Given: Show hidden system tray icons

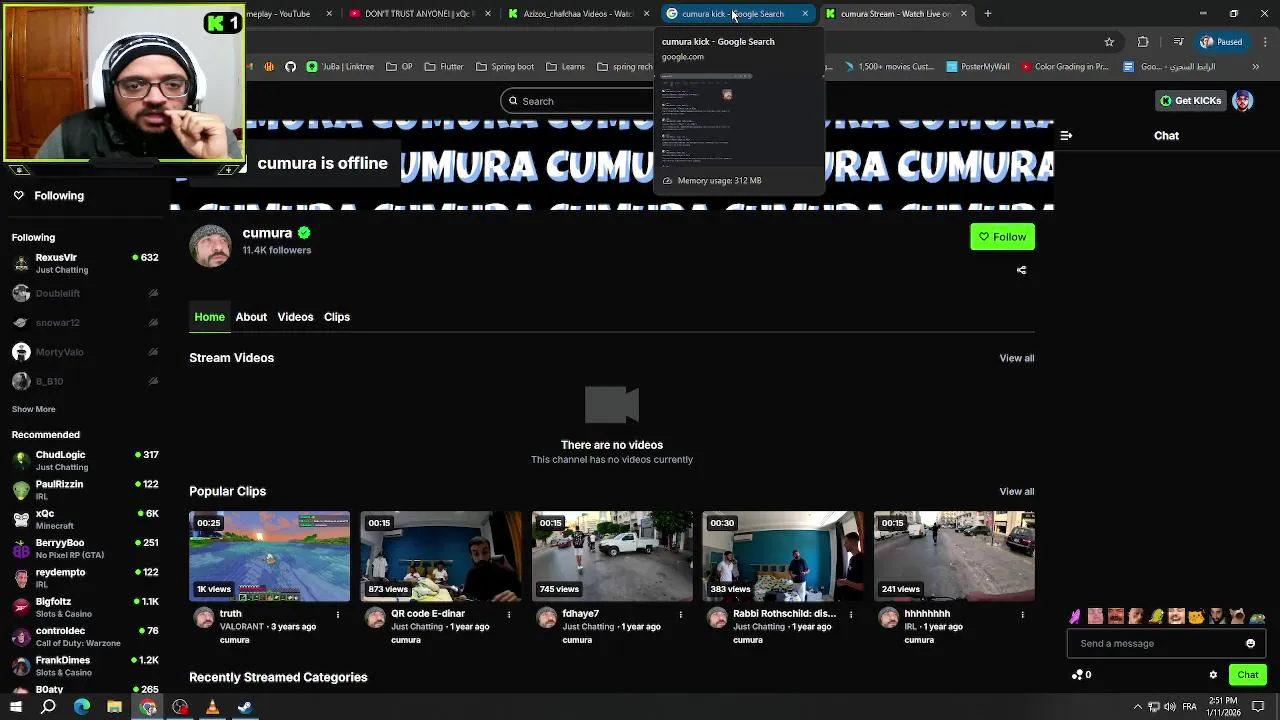Looking at the screenshot, I should click(x=1137, y=707).
